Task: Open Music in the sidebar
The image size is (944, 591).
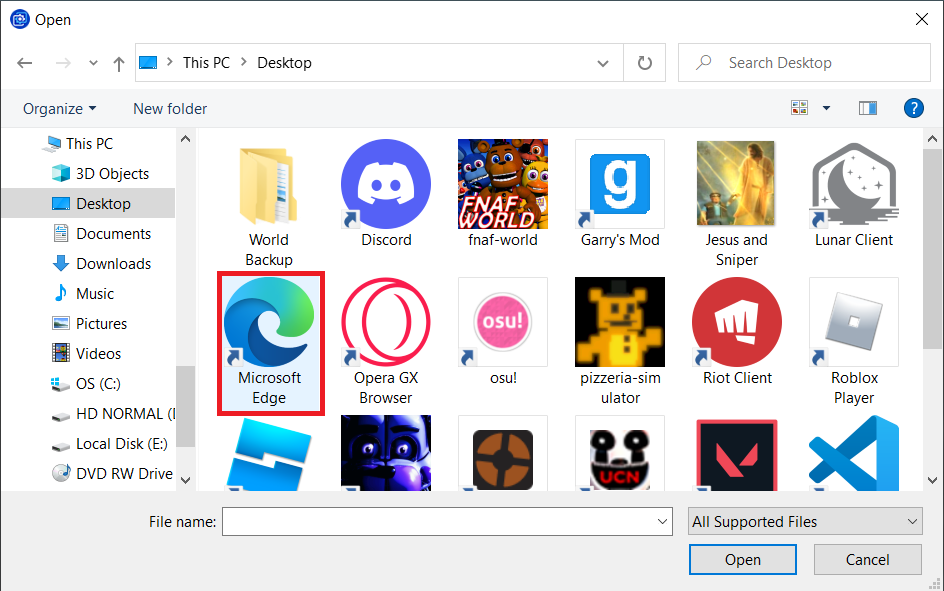Action: (84, 294)
